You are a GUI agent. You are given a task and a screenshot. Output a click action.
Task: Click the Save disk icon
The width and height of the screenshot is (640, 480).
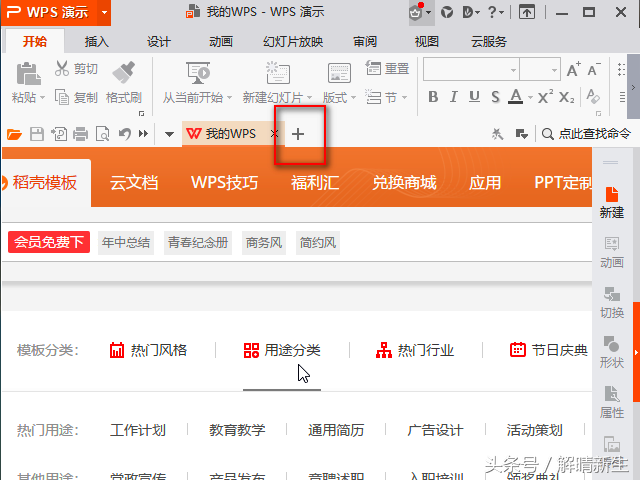(x=37, y=134)
